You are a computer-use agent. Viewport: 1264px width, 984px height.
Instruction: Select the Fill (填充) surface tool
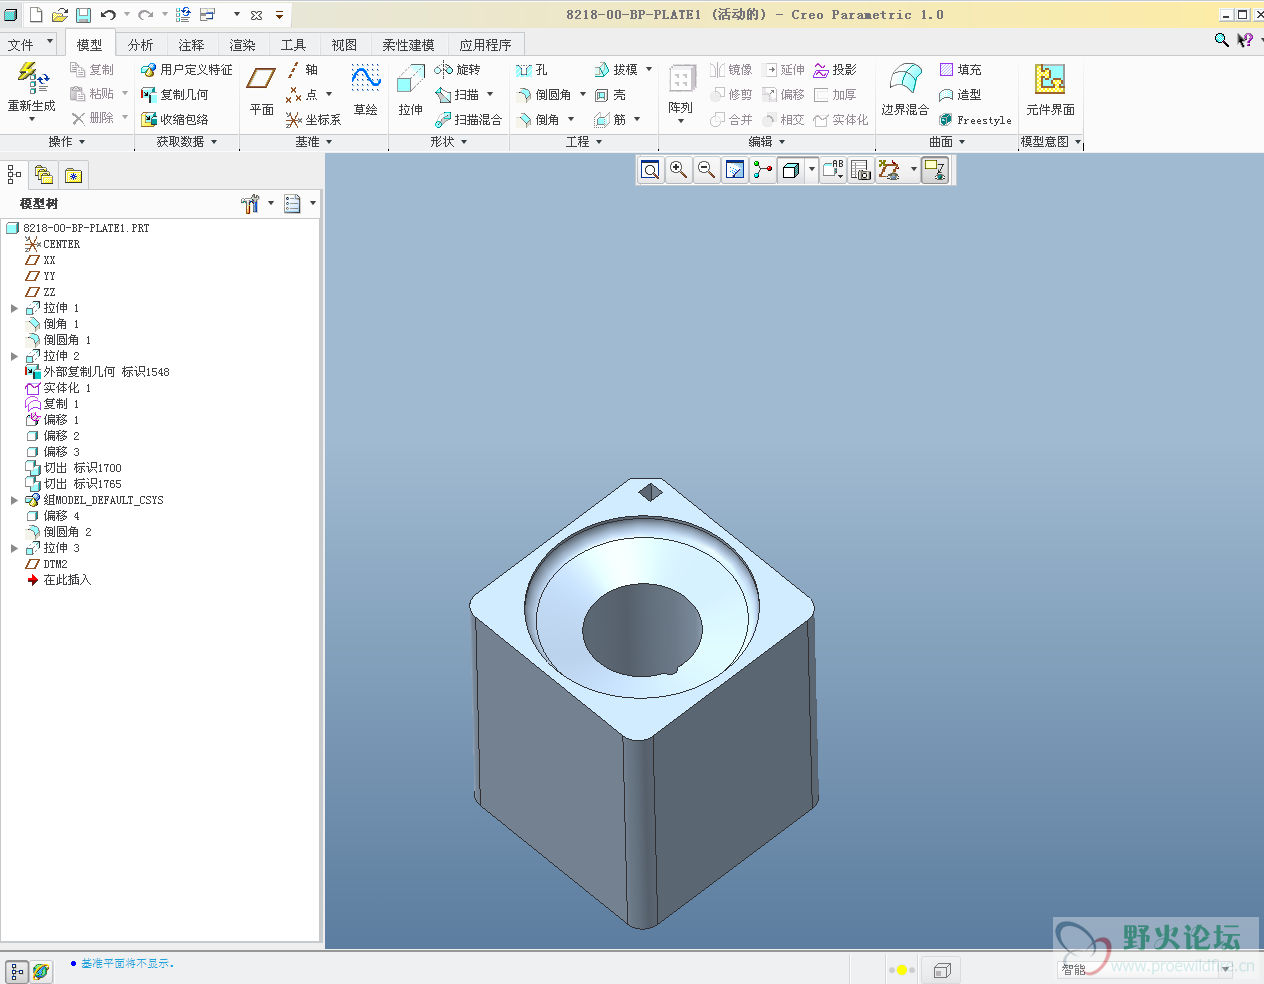960,69
